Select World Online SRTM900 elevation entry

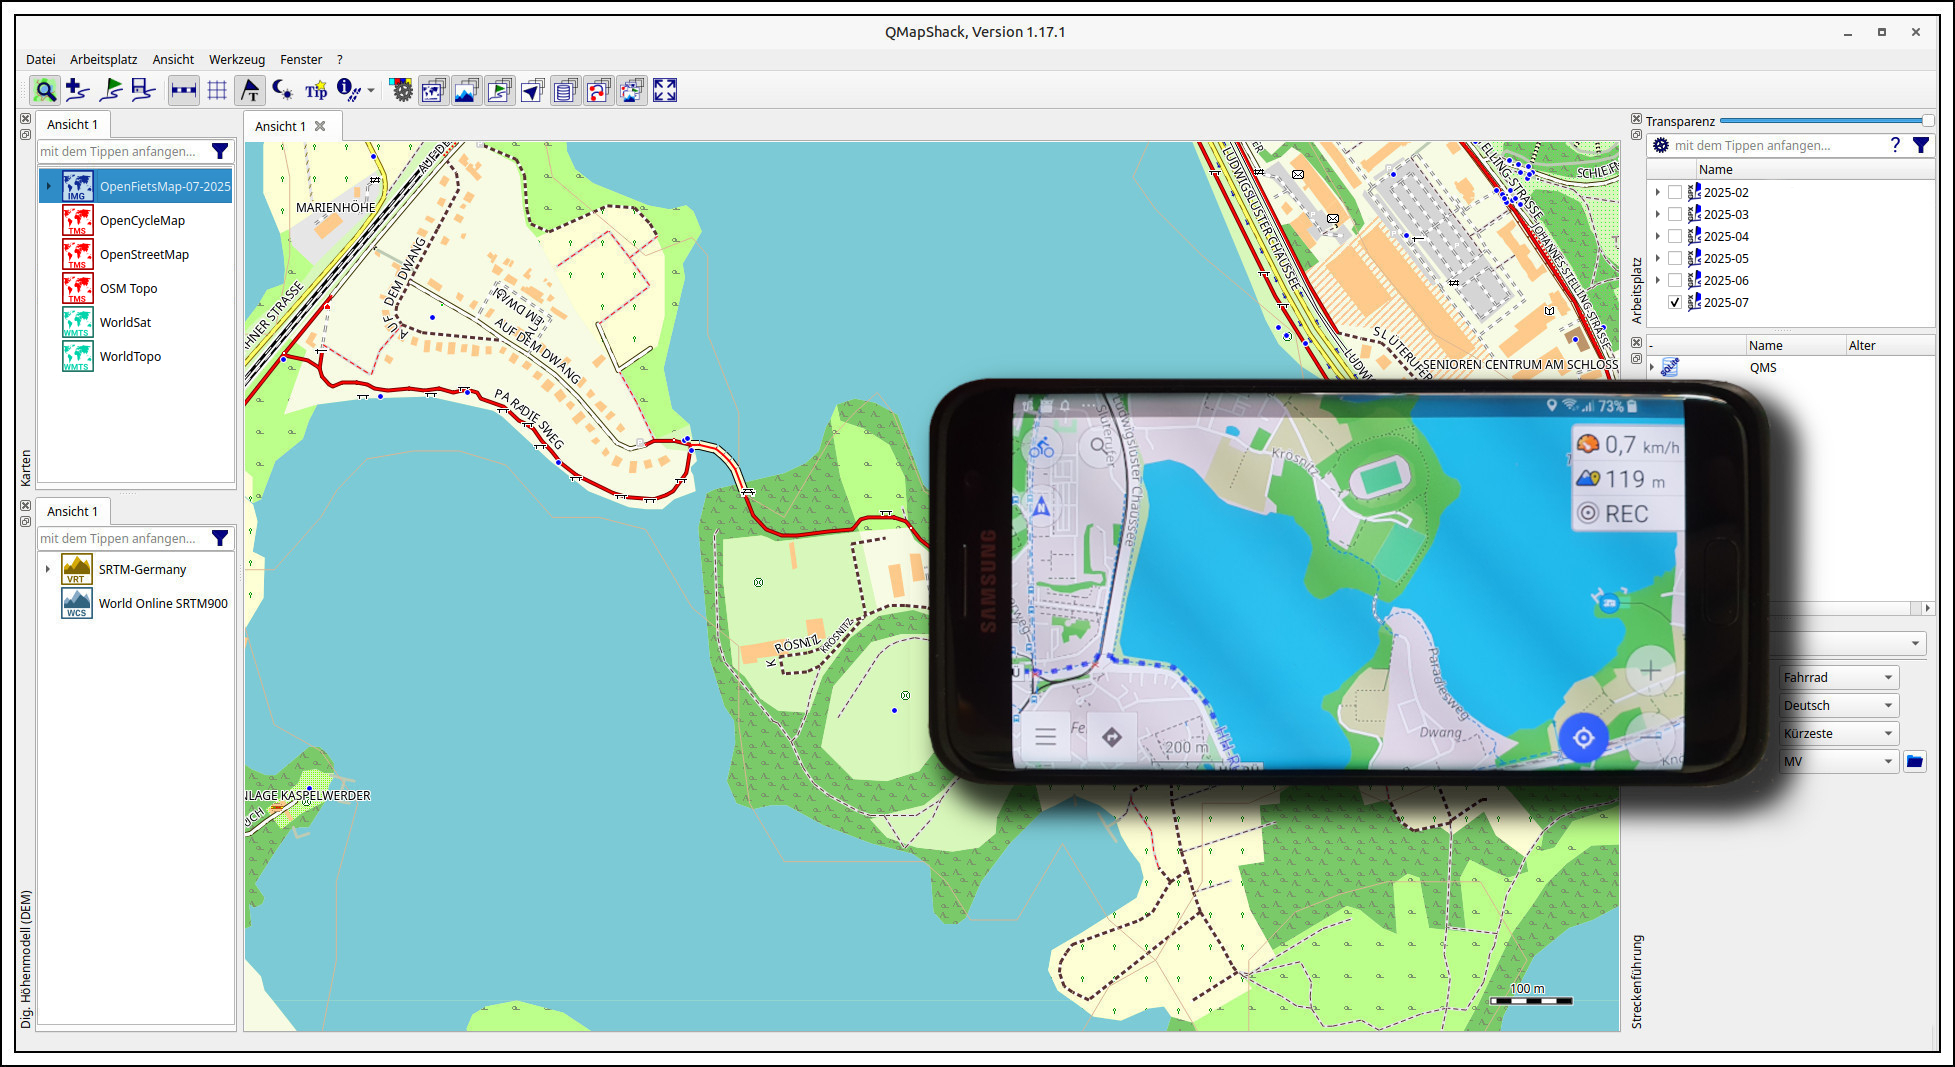pyautogui.click(x=135, y=603)
